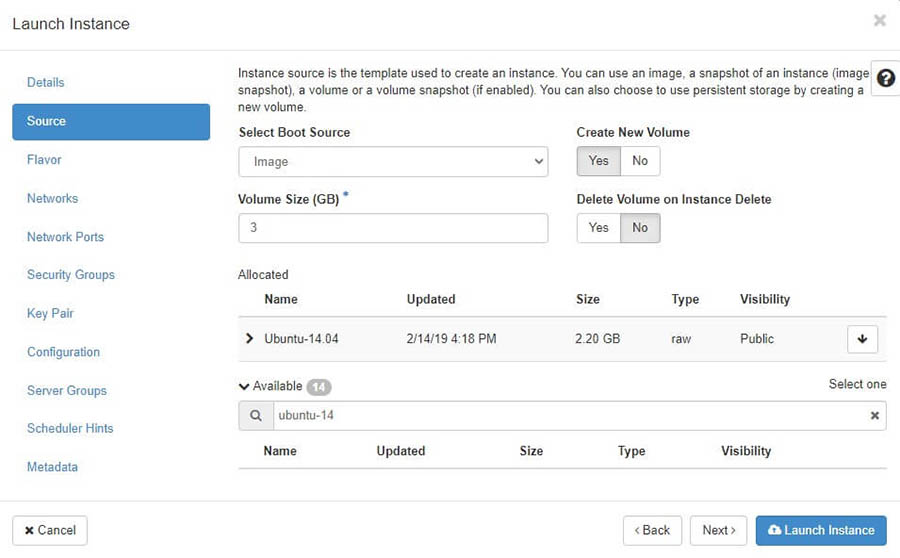Click the help question mark icon

(x=885, y=78)
